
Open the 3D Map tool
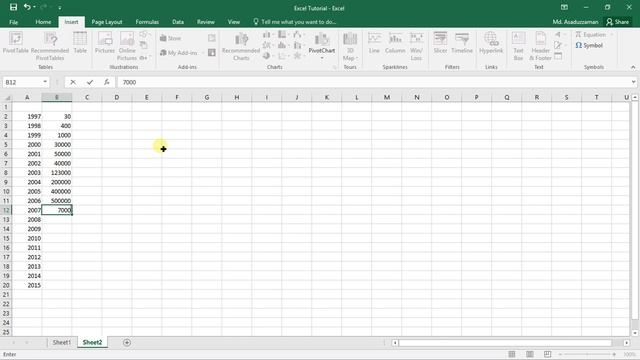click(x=350, y=46)
